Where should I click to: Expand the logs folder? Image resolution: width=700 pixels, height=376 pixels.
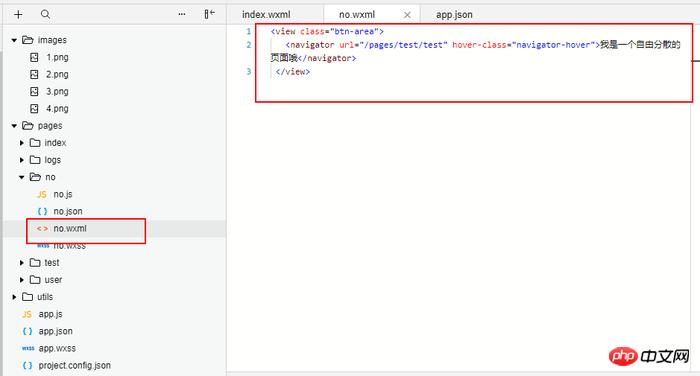coord(21,160)
